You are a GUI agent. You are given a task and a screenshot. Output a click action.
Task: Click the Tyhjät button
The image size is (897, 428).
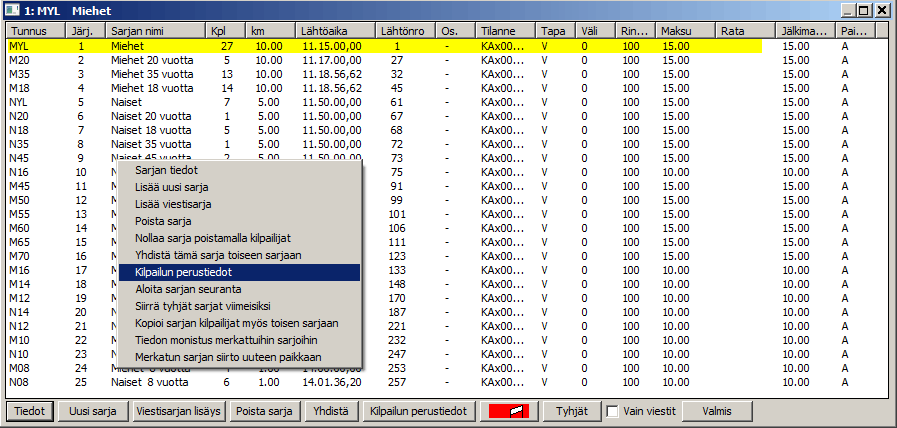click(x=571, y=412)
